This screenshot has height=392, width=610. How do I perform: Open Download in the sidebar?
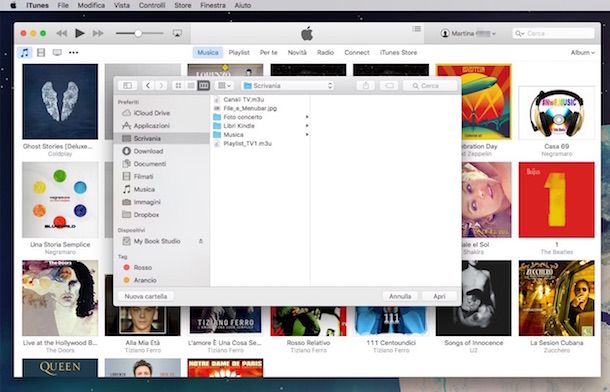[x=148, y=151]
